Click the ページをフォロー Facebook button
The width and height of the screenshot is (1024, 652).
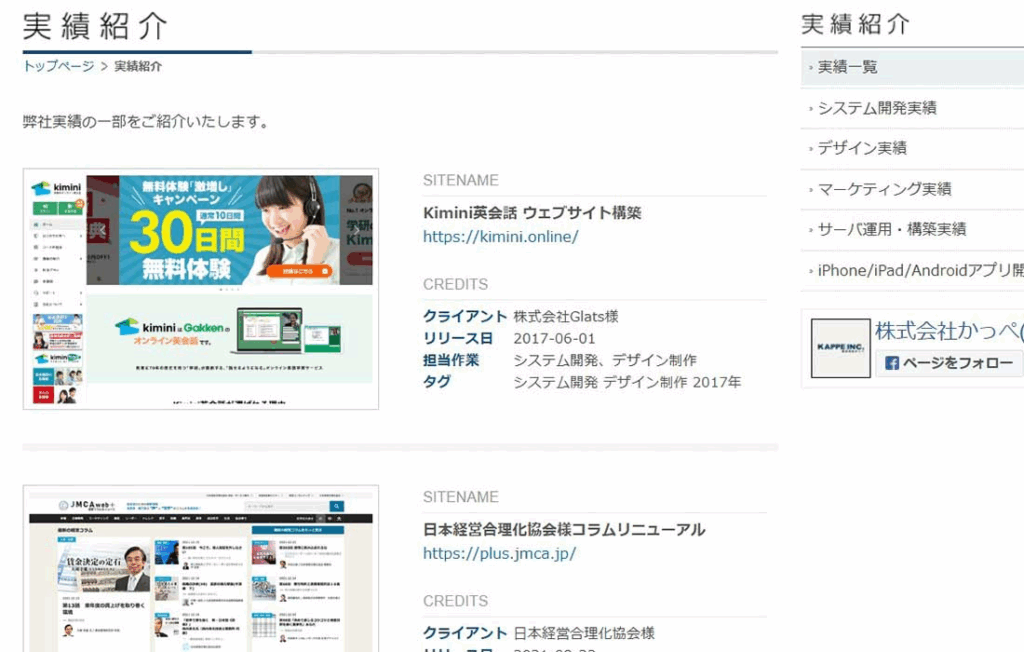(x=948, y=363)
